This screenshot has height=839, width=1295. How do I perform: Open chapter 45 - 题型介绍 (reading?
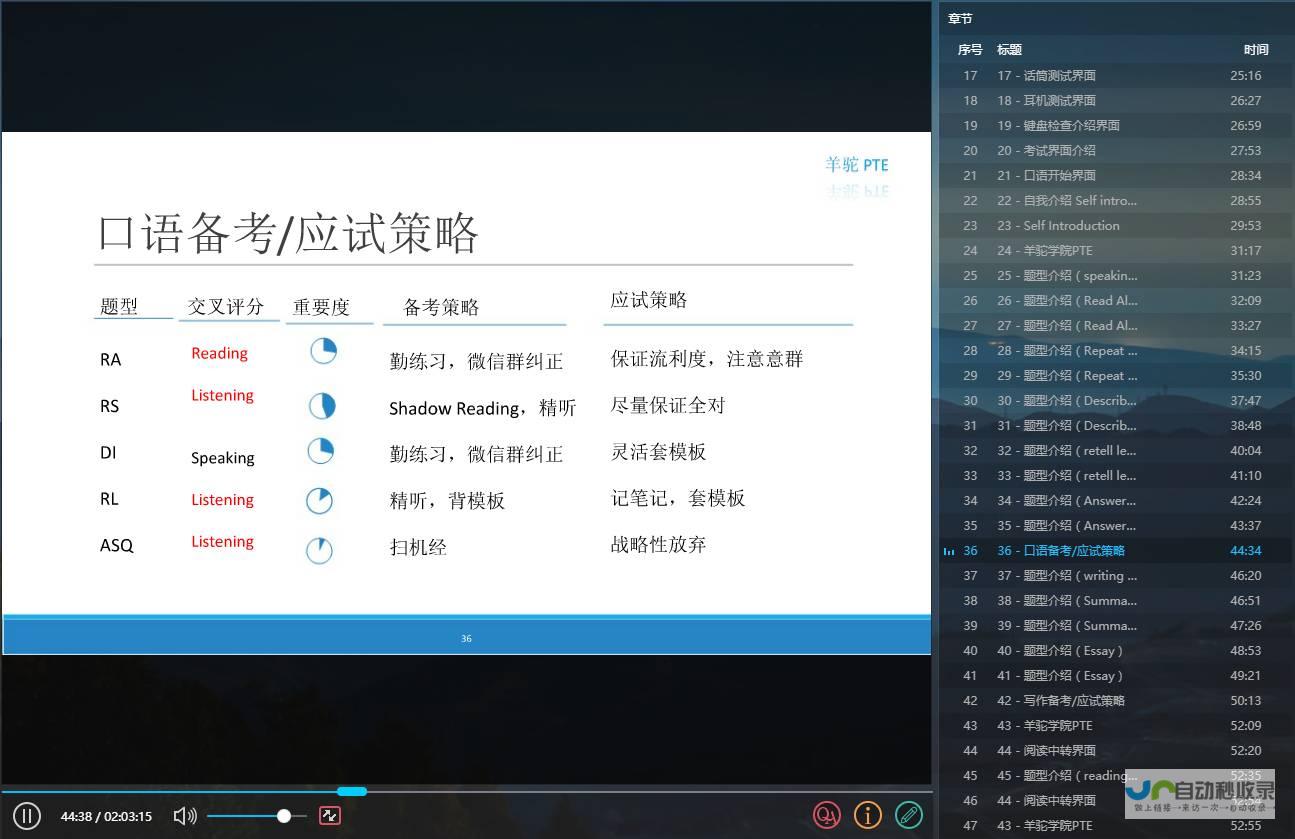pos(1115,775)
